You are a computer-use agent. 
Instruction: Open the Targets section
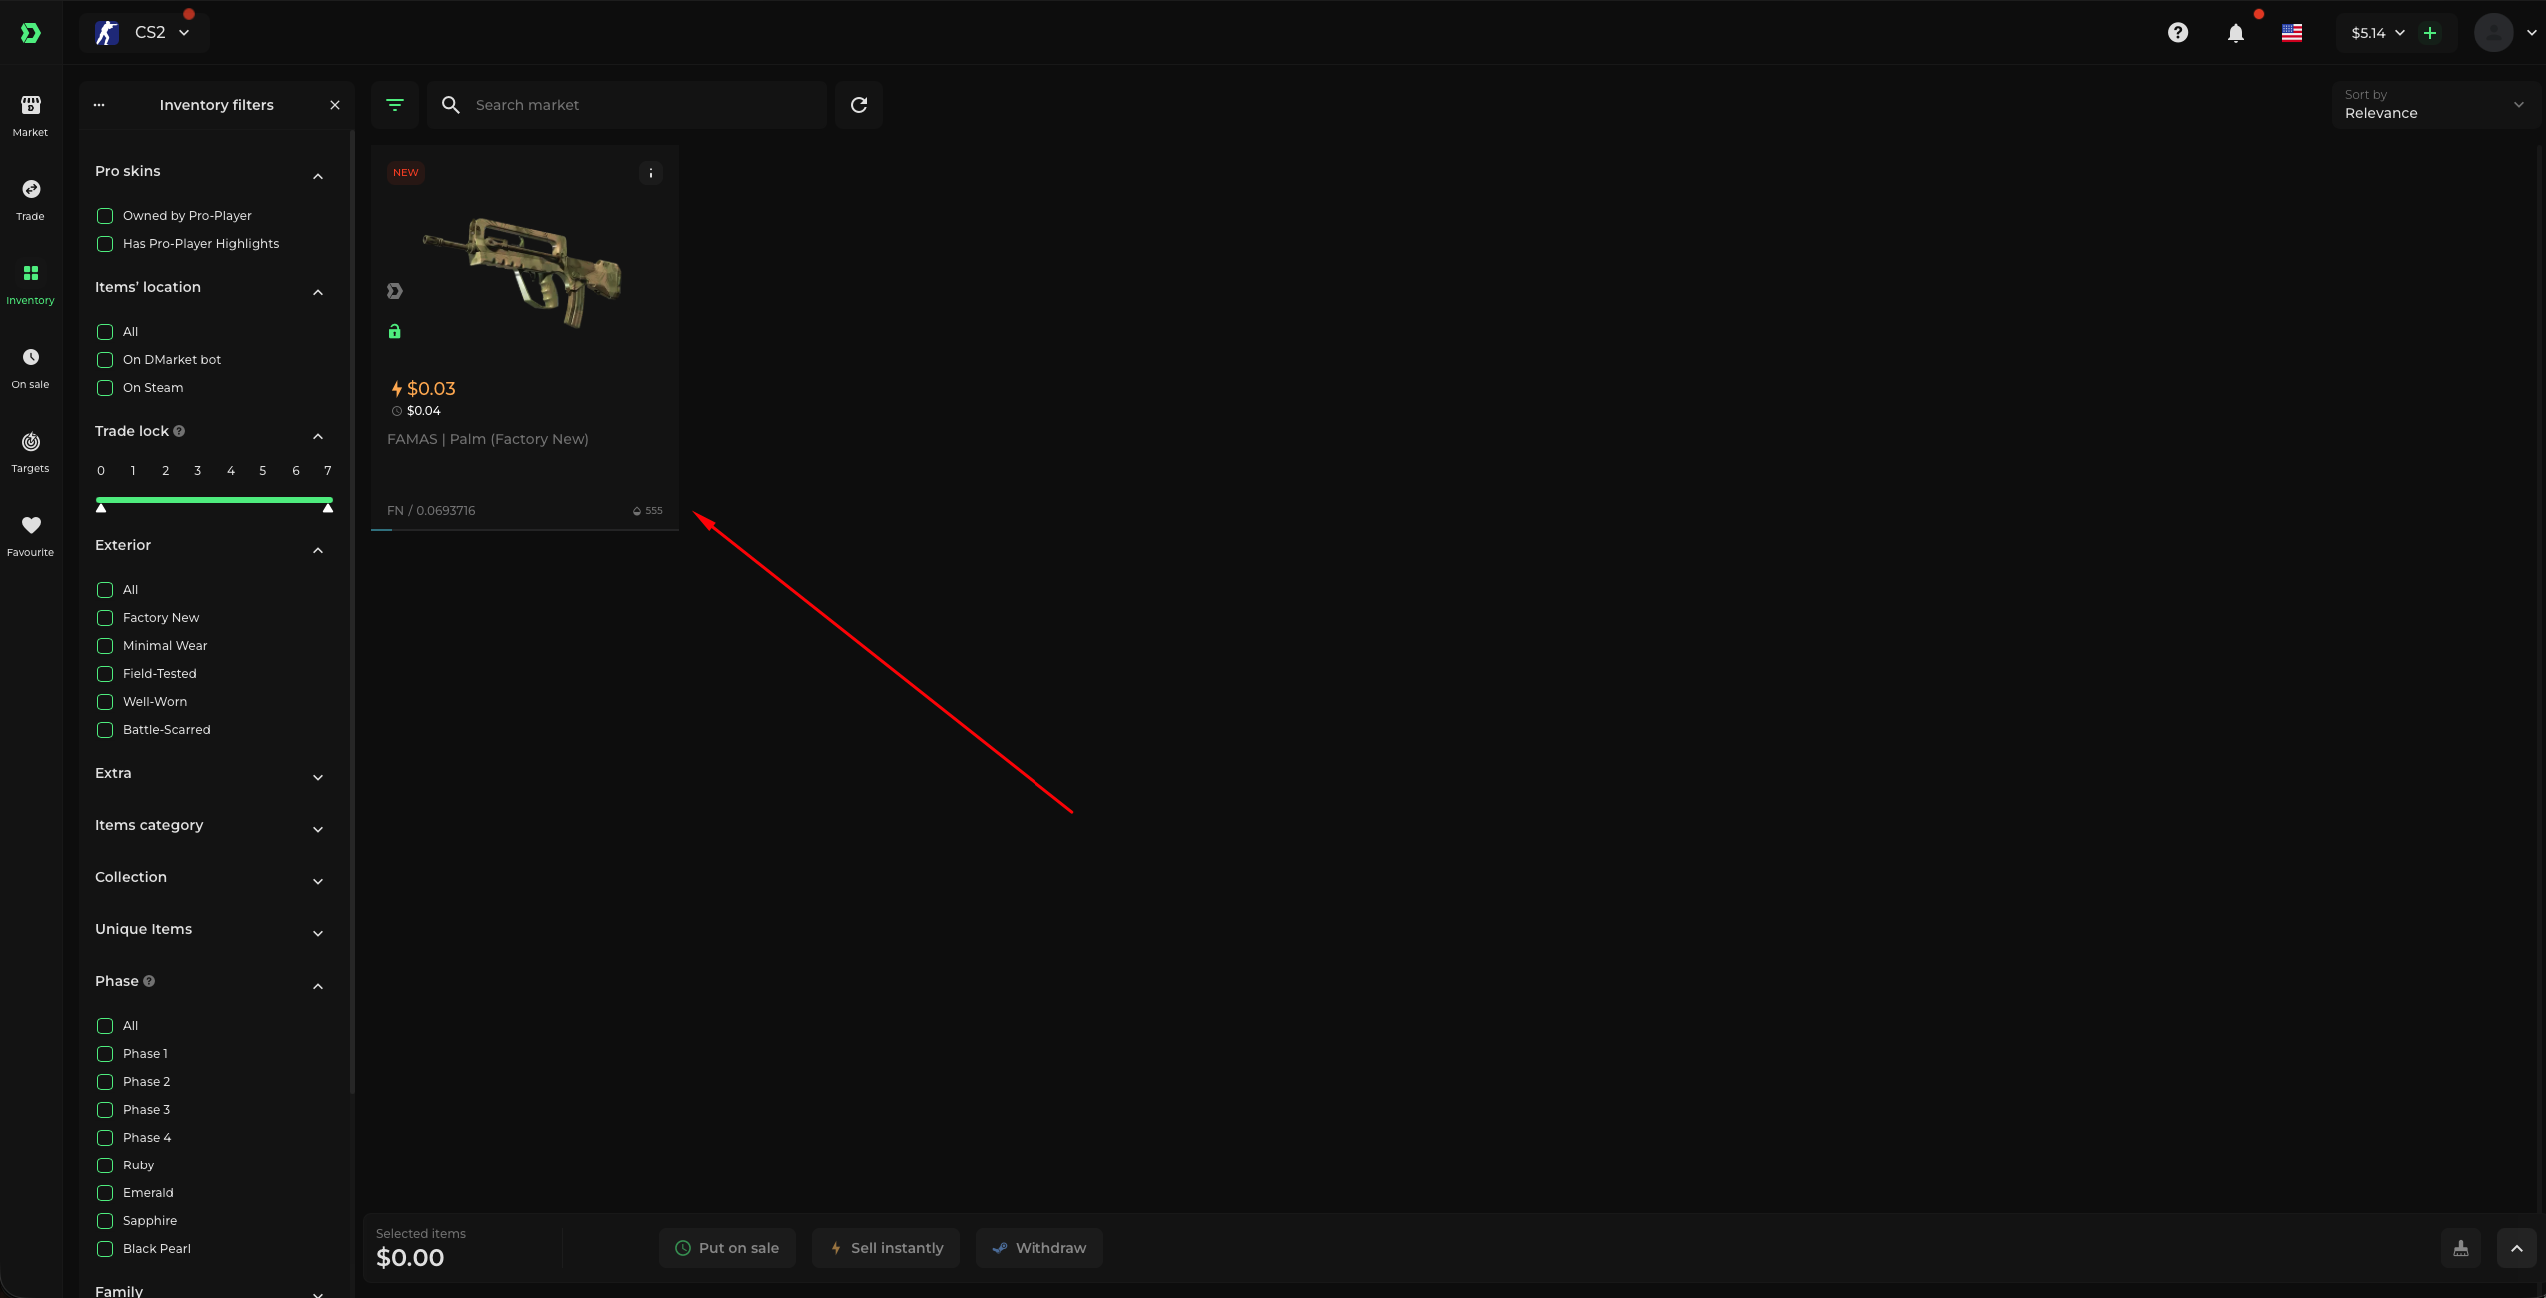point(31,452)
